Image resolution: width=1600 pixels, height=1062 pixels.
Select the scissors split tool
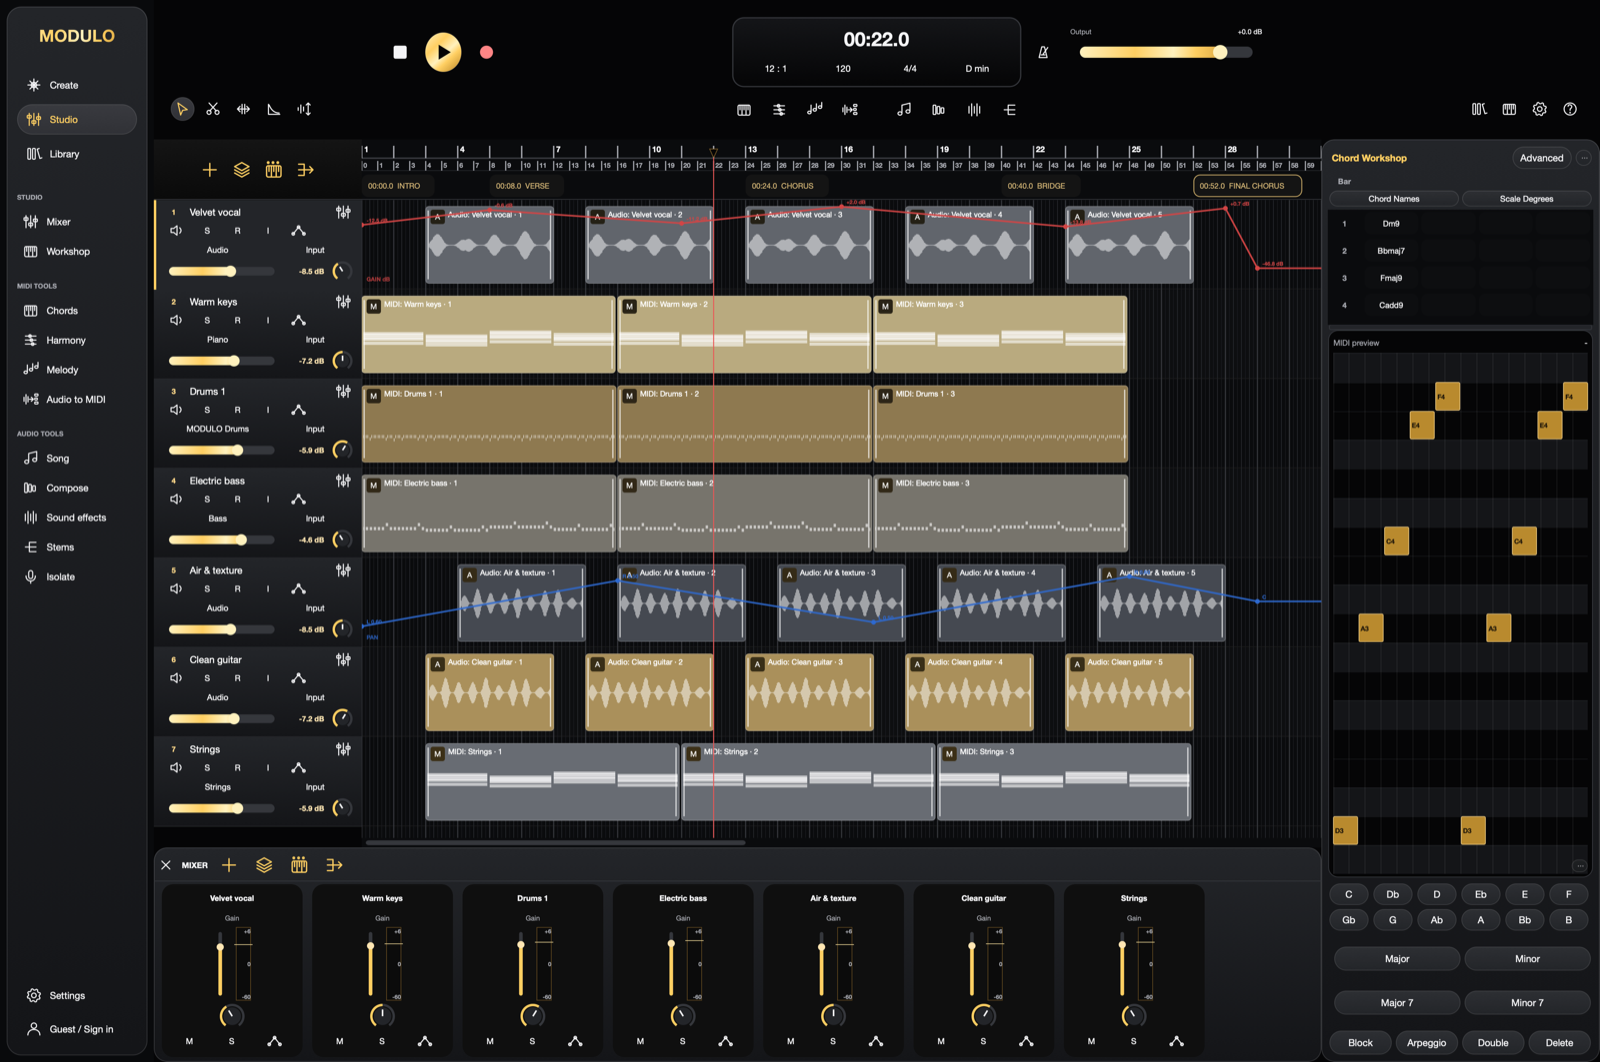213,109
